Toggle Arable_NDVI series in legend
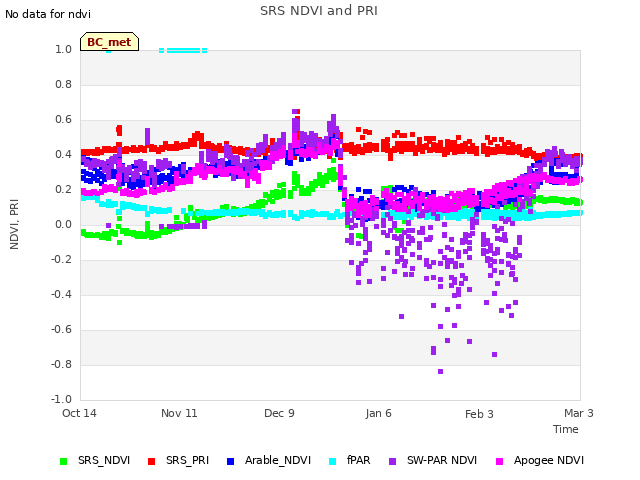Image resolution: width=640 pixels, height=480 pixels. [269, 460]
